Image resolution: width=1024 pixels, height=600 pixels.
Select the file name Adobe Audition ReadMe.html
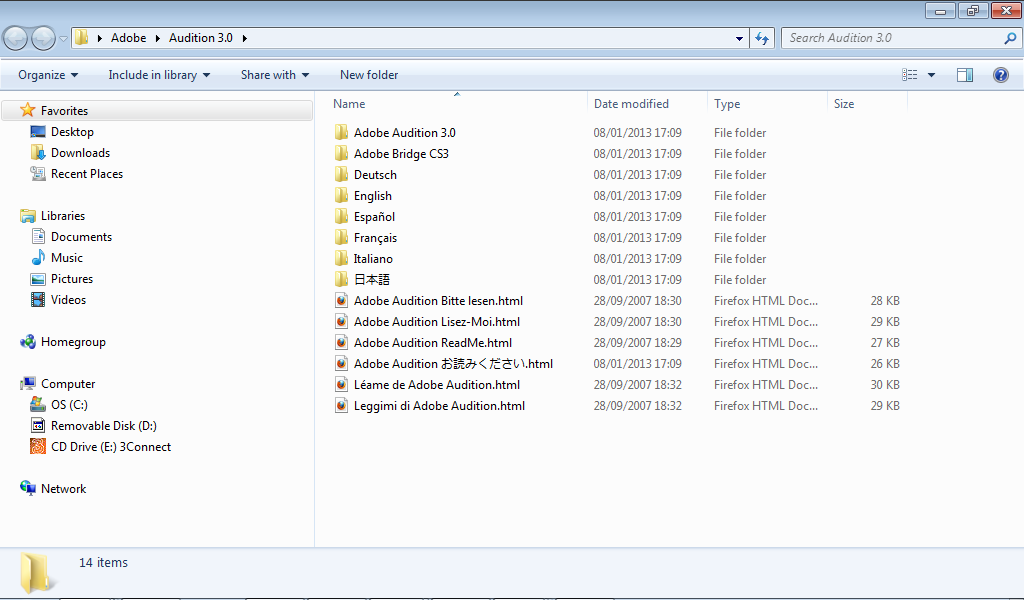(x=433, y=343)
